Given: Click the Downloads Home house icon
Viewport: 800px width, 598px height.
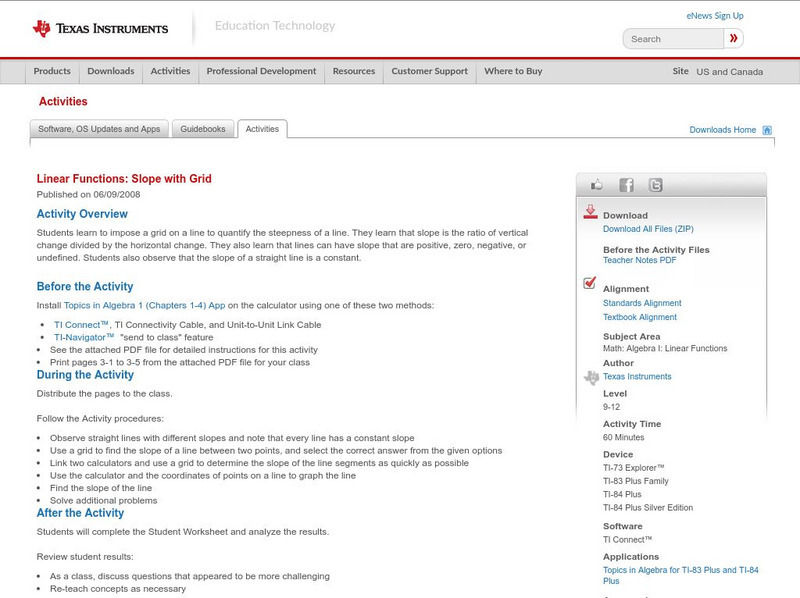Looking at the screenshot, I should coord(767,130).
